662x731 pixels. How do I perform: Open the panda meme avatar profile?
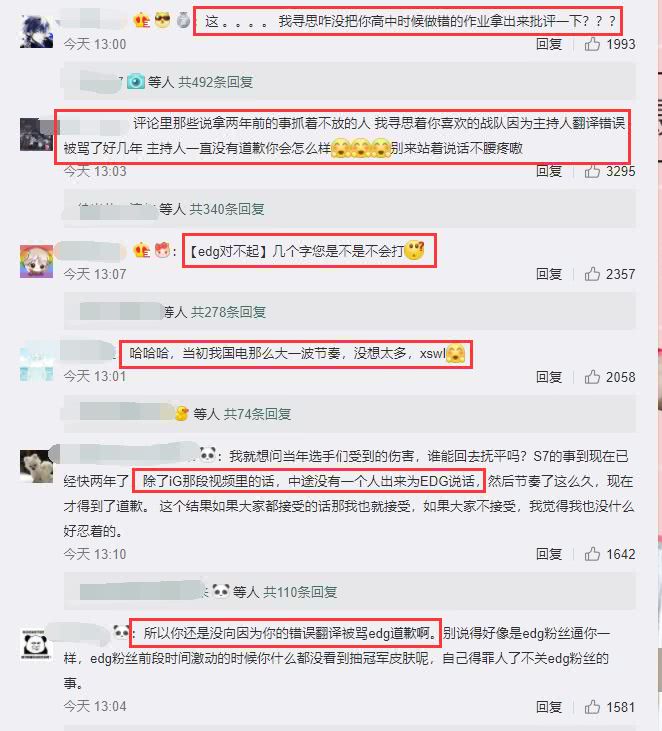(x=36, y=645)
